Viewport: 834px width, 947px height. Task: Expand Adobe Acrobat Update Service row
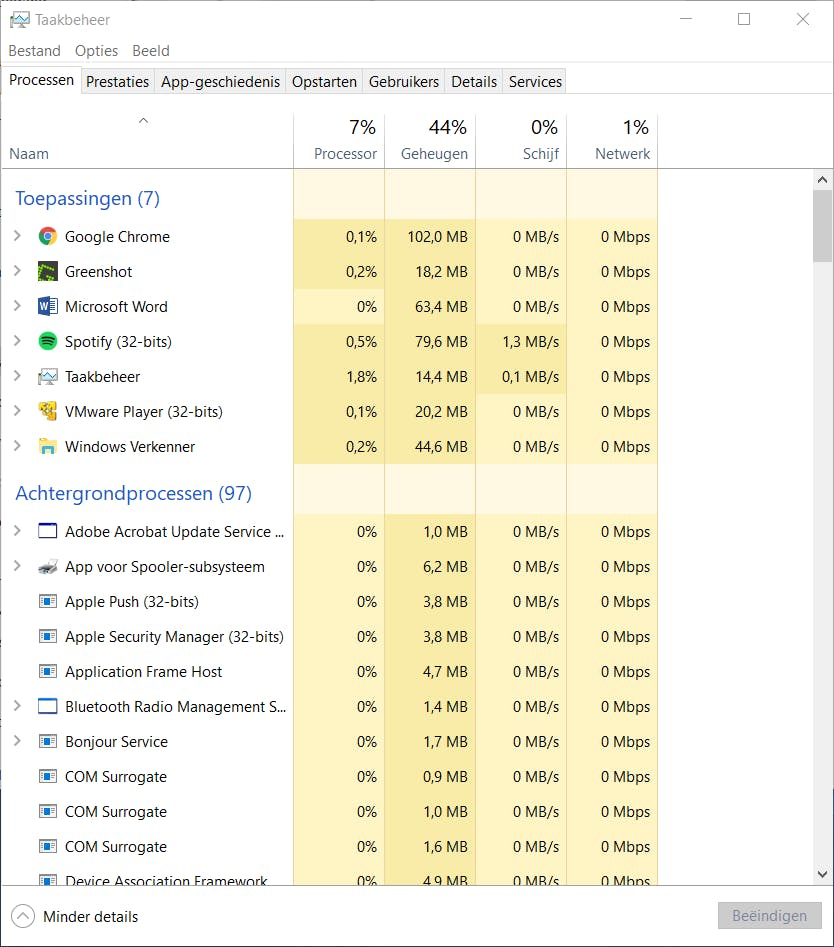click(17, 532)
